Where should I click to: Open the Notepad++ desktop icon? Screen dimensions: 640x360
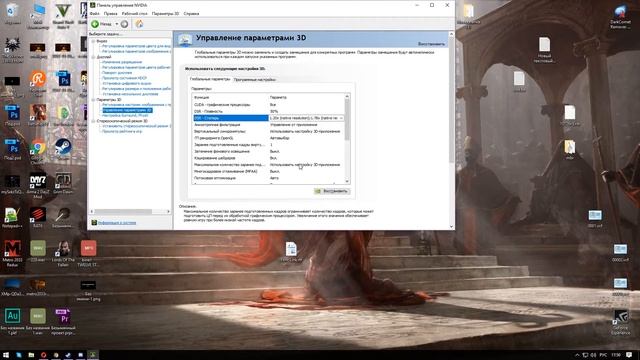click(12, 217)
